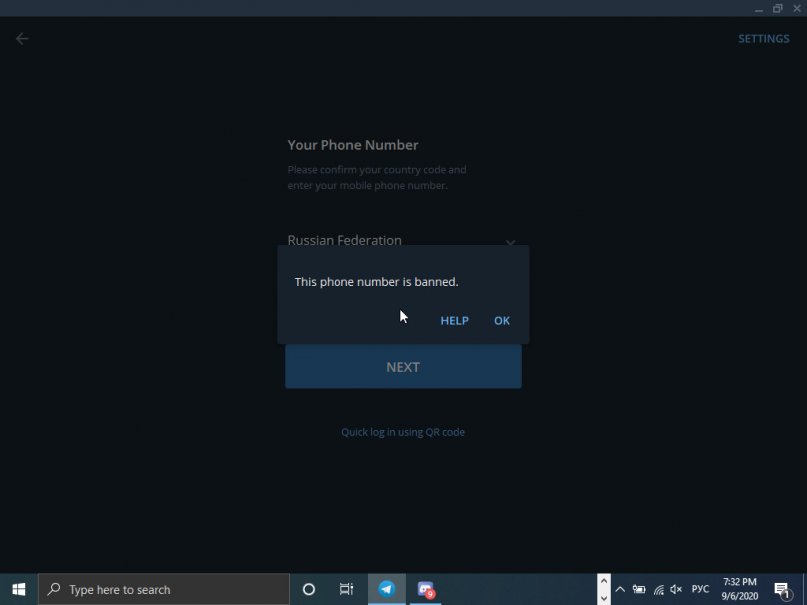
Task: Click the battery status tray icon
Action: click(639, 590)
